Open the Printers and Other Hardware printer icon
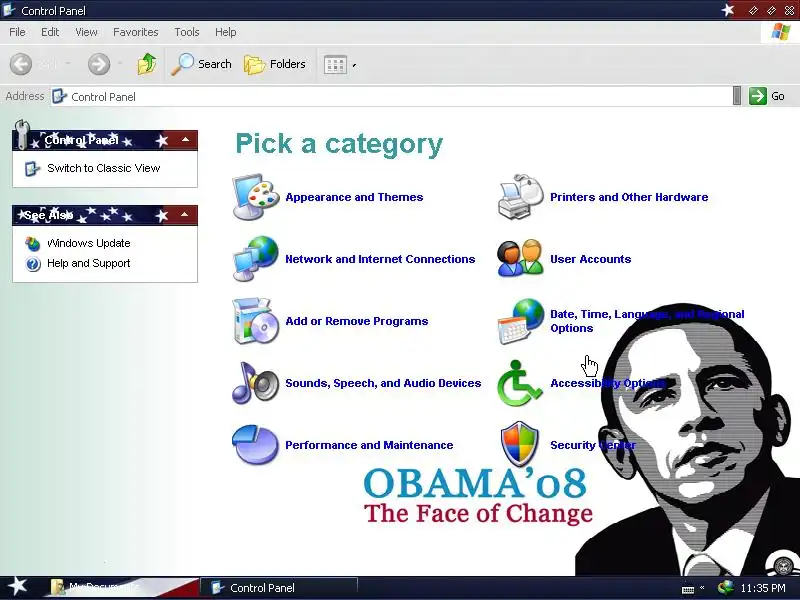800x600 pixels. [x=520, y=197]
